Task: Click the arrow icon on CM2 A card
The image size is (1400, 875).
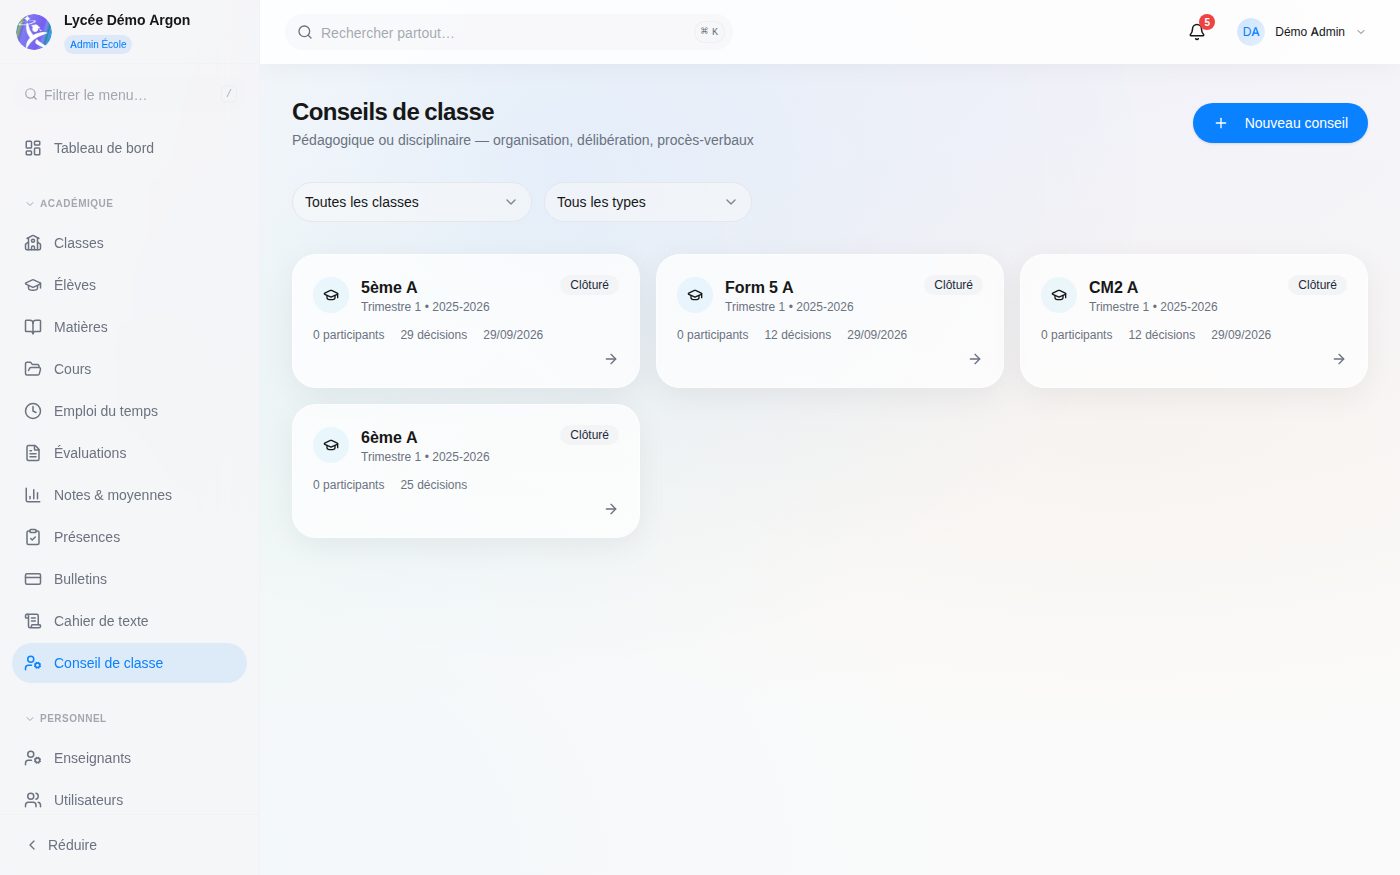Action: coord(1339,359)
